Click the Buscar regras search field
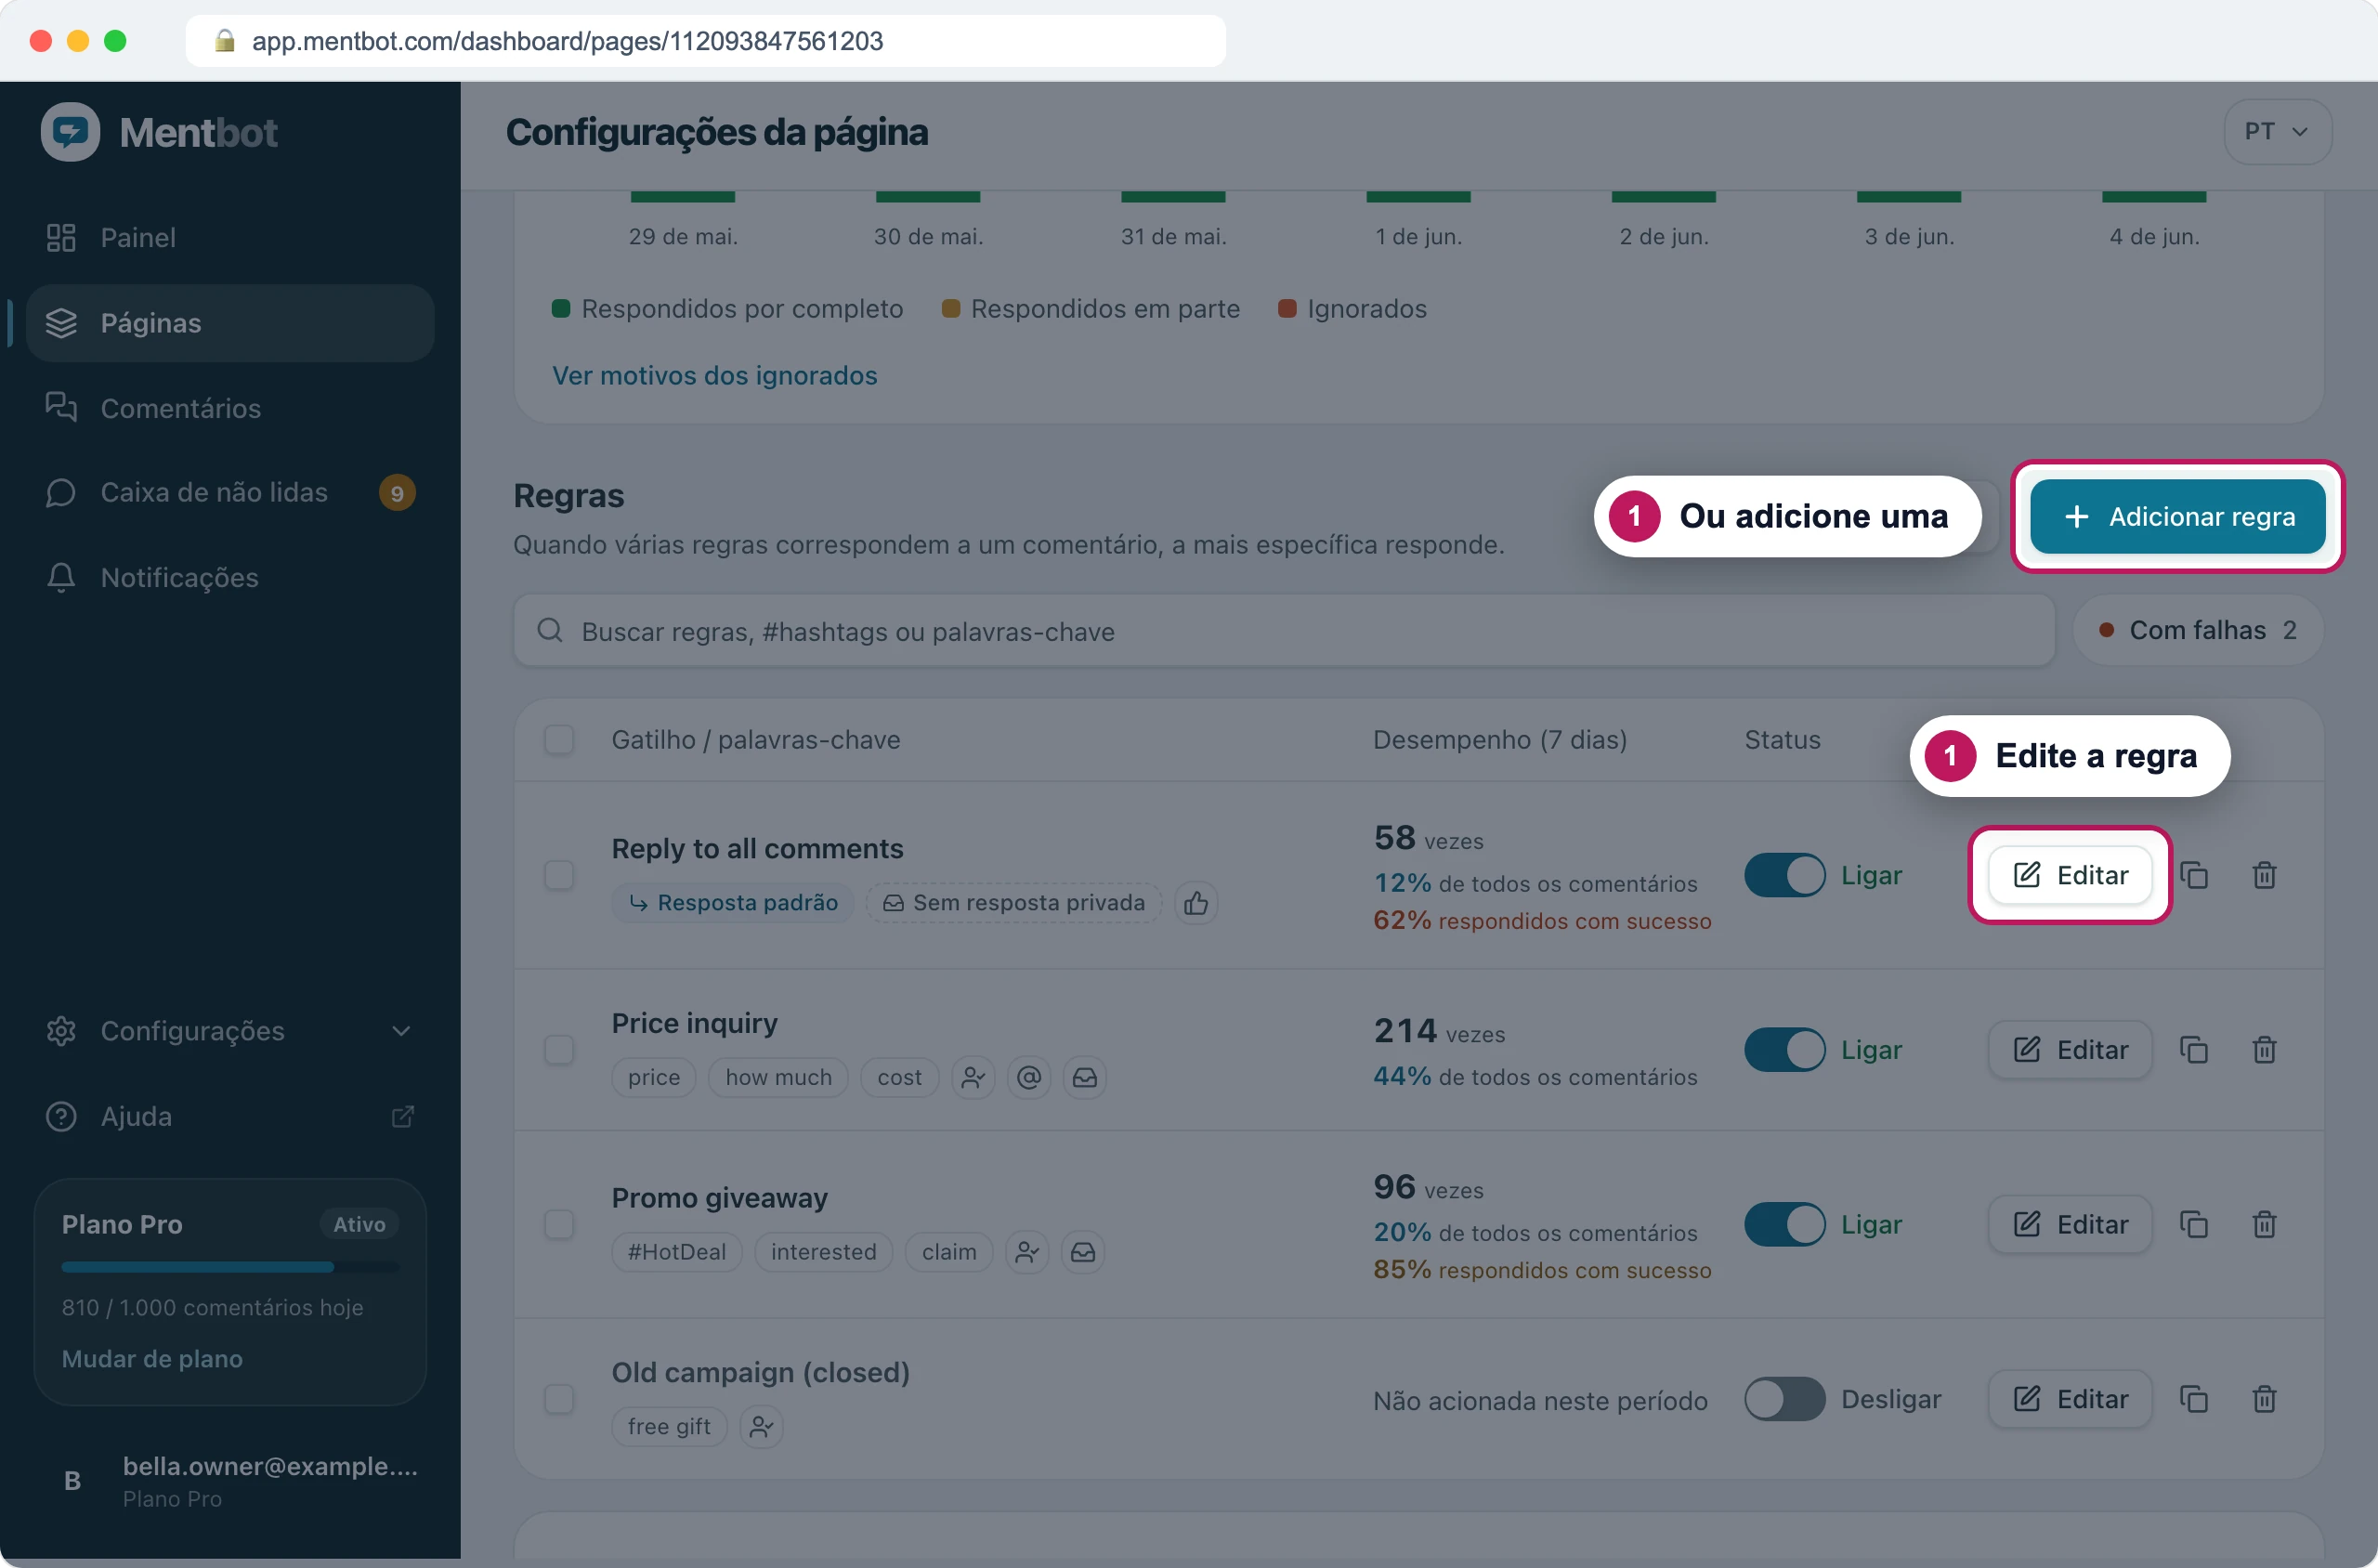 point(1284,631)
